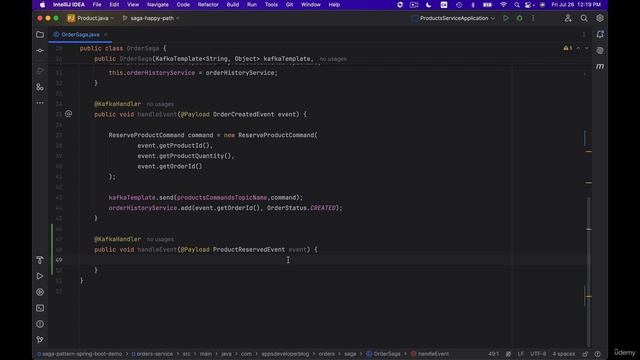
Task: Open the Navigate menu
Action: (158, 5)
